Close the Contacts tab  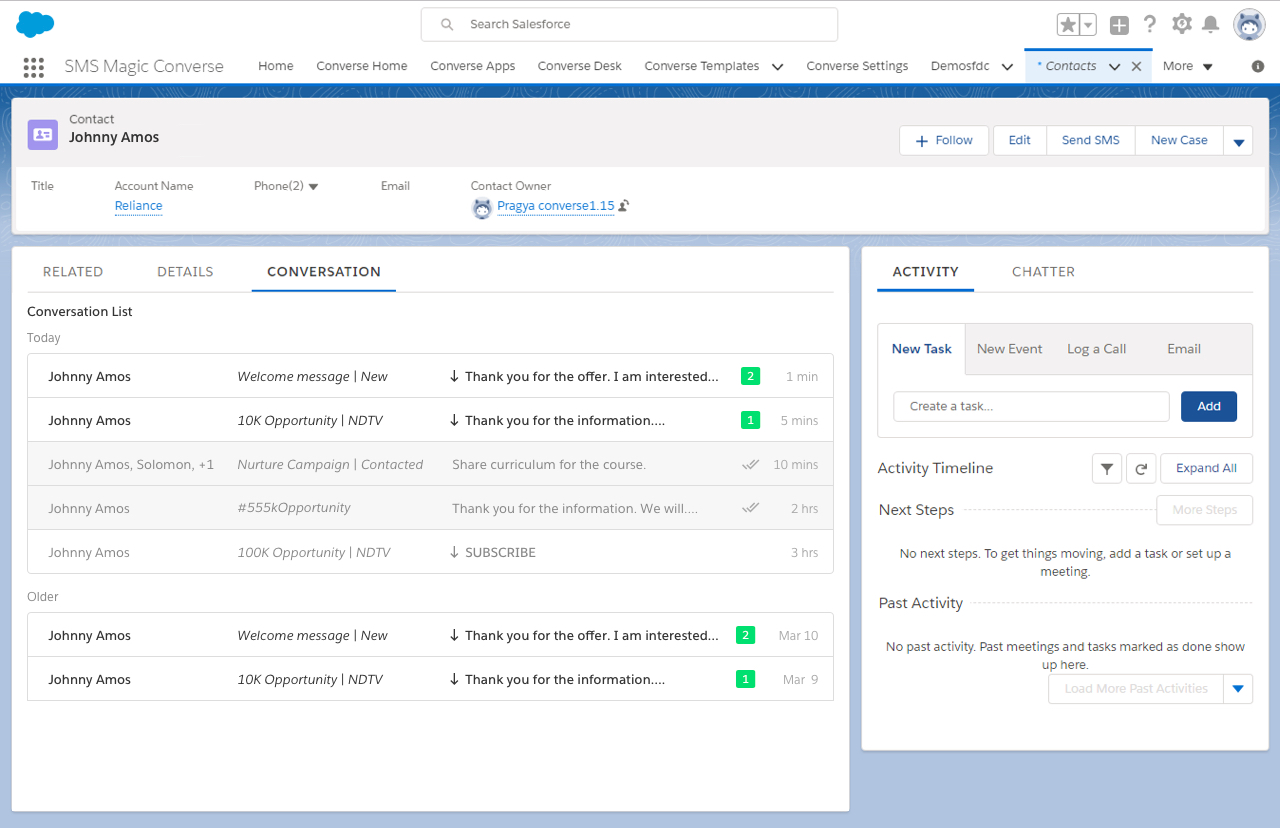click(1136, 66)
